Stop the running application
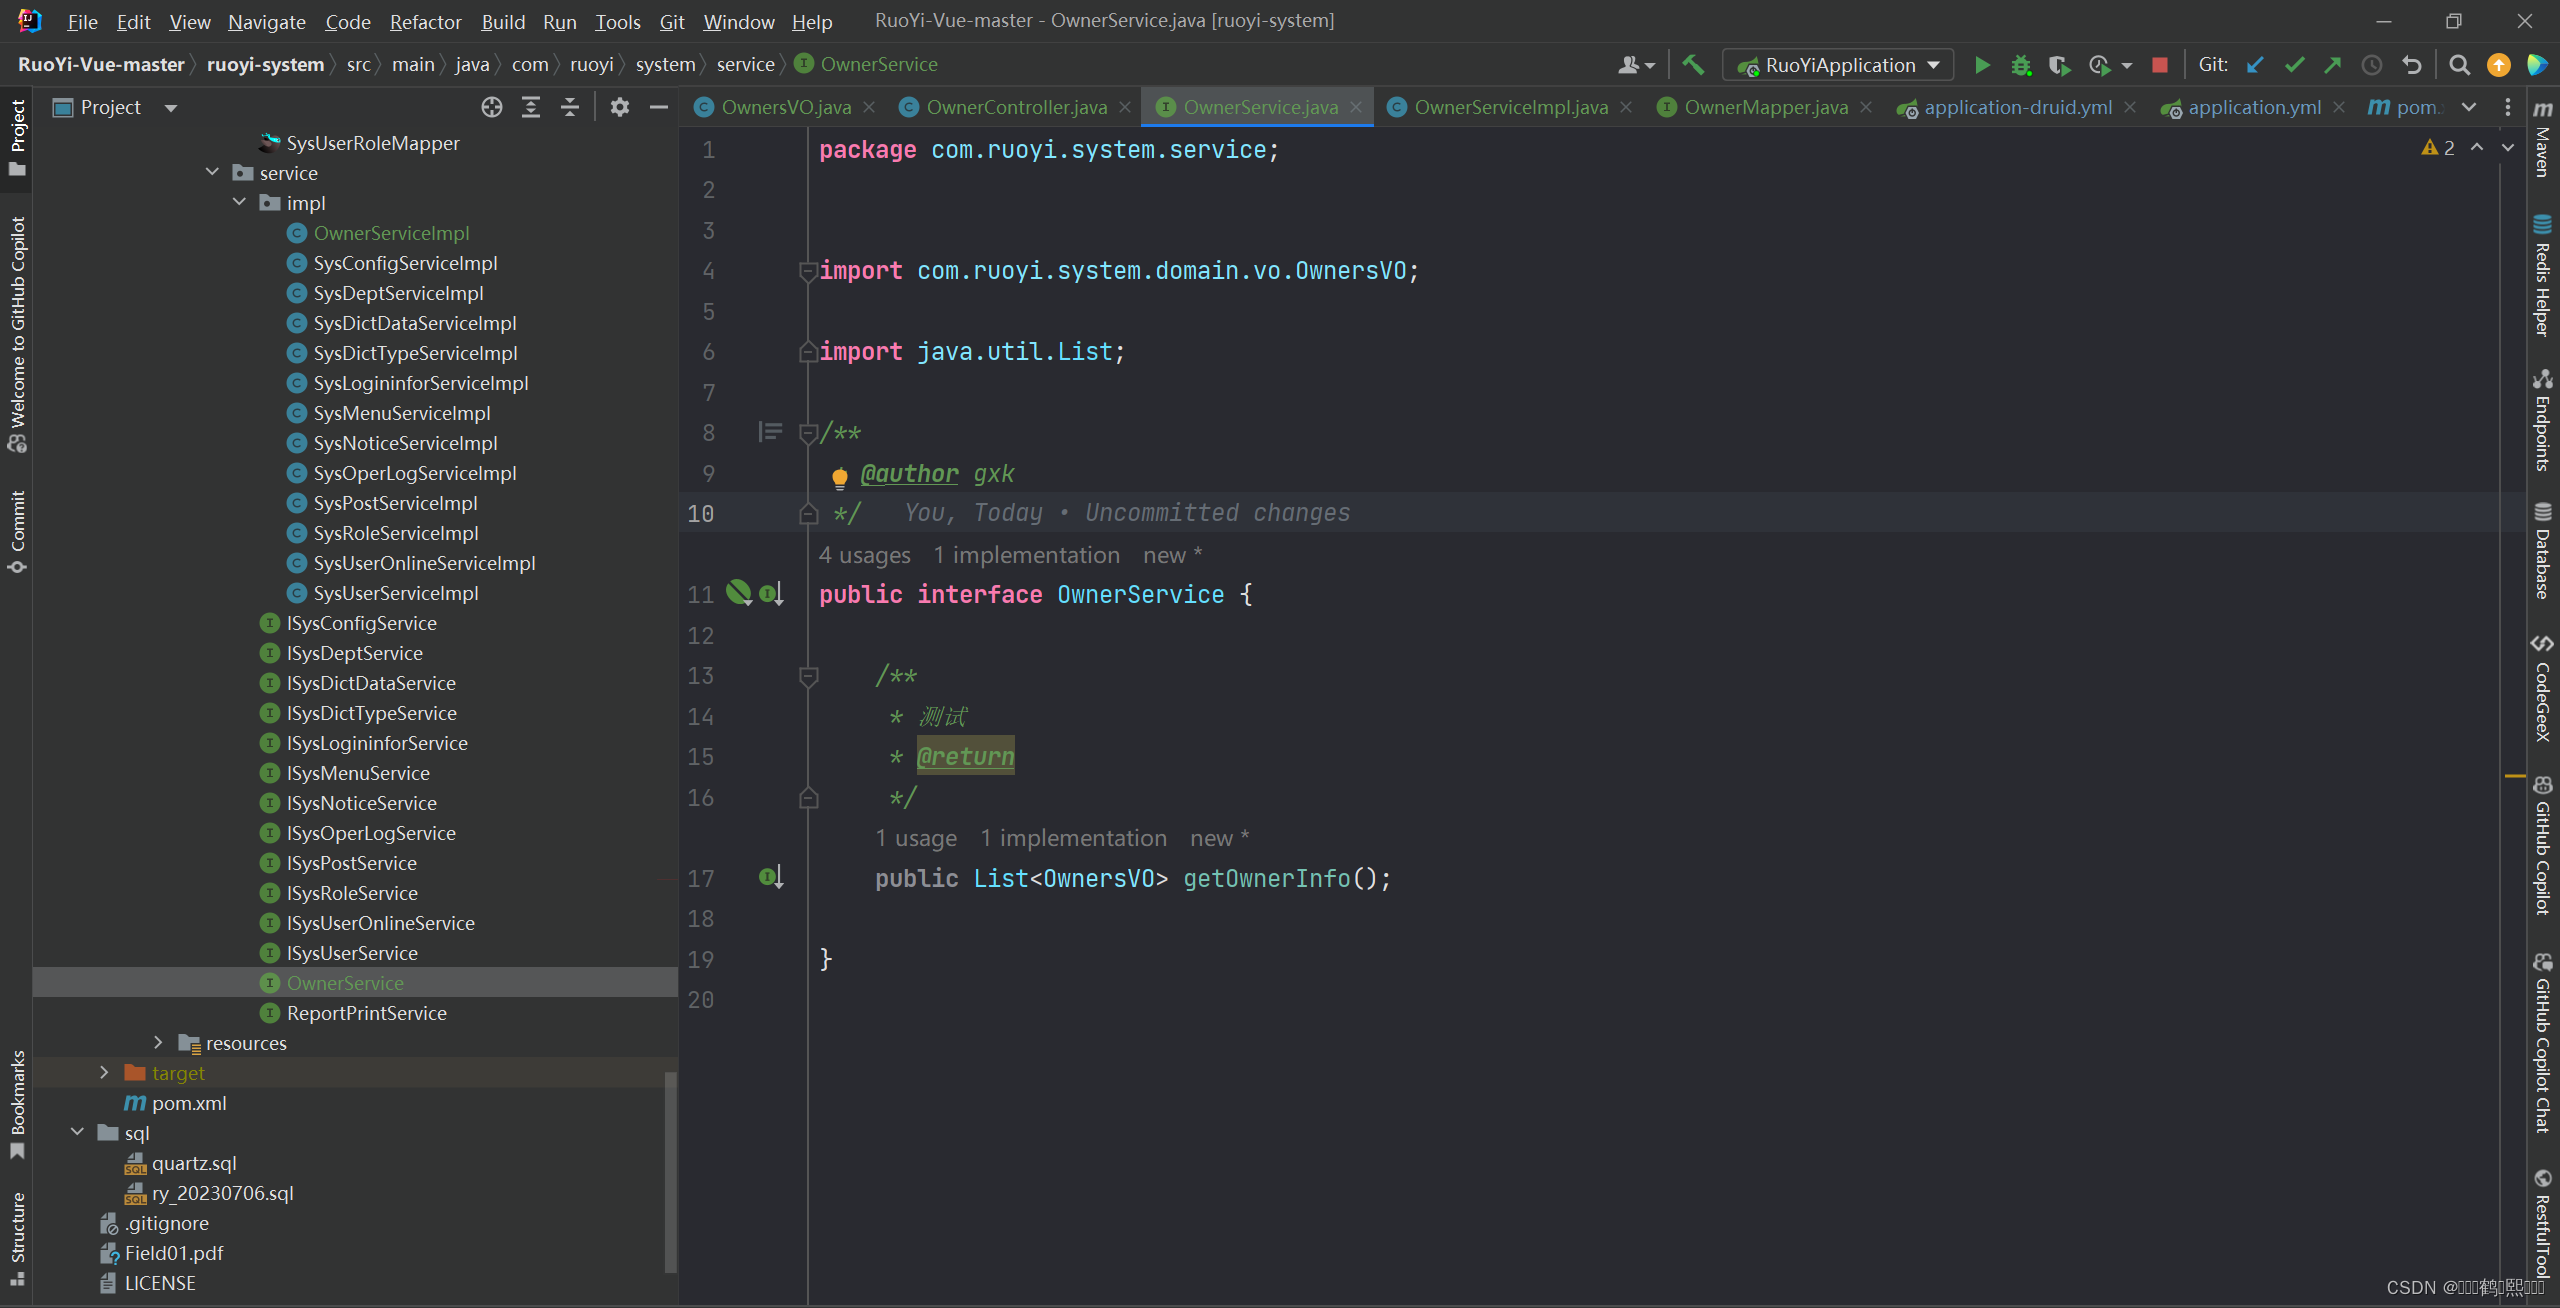 [x=2160, y=65]
